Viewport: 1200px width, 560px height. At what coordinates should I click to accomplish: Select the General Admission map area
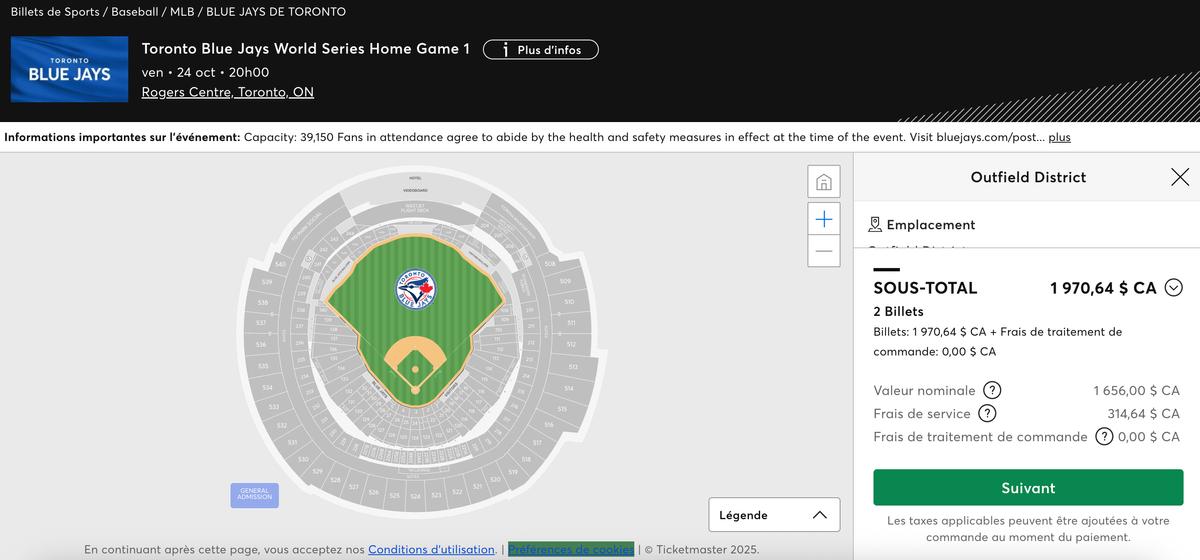pyautogui.click(x=254, y=494)
